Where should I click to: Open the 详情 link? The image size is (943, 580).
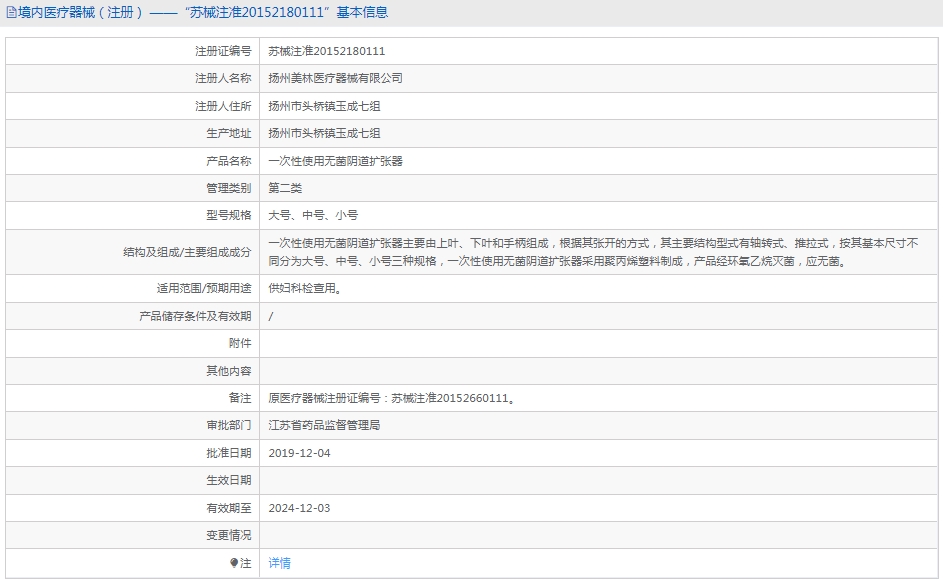pyautogui.click(x=278, y=563)
